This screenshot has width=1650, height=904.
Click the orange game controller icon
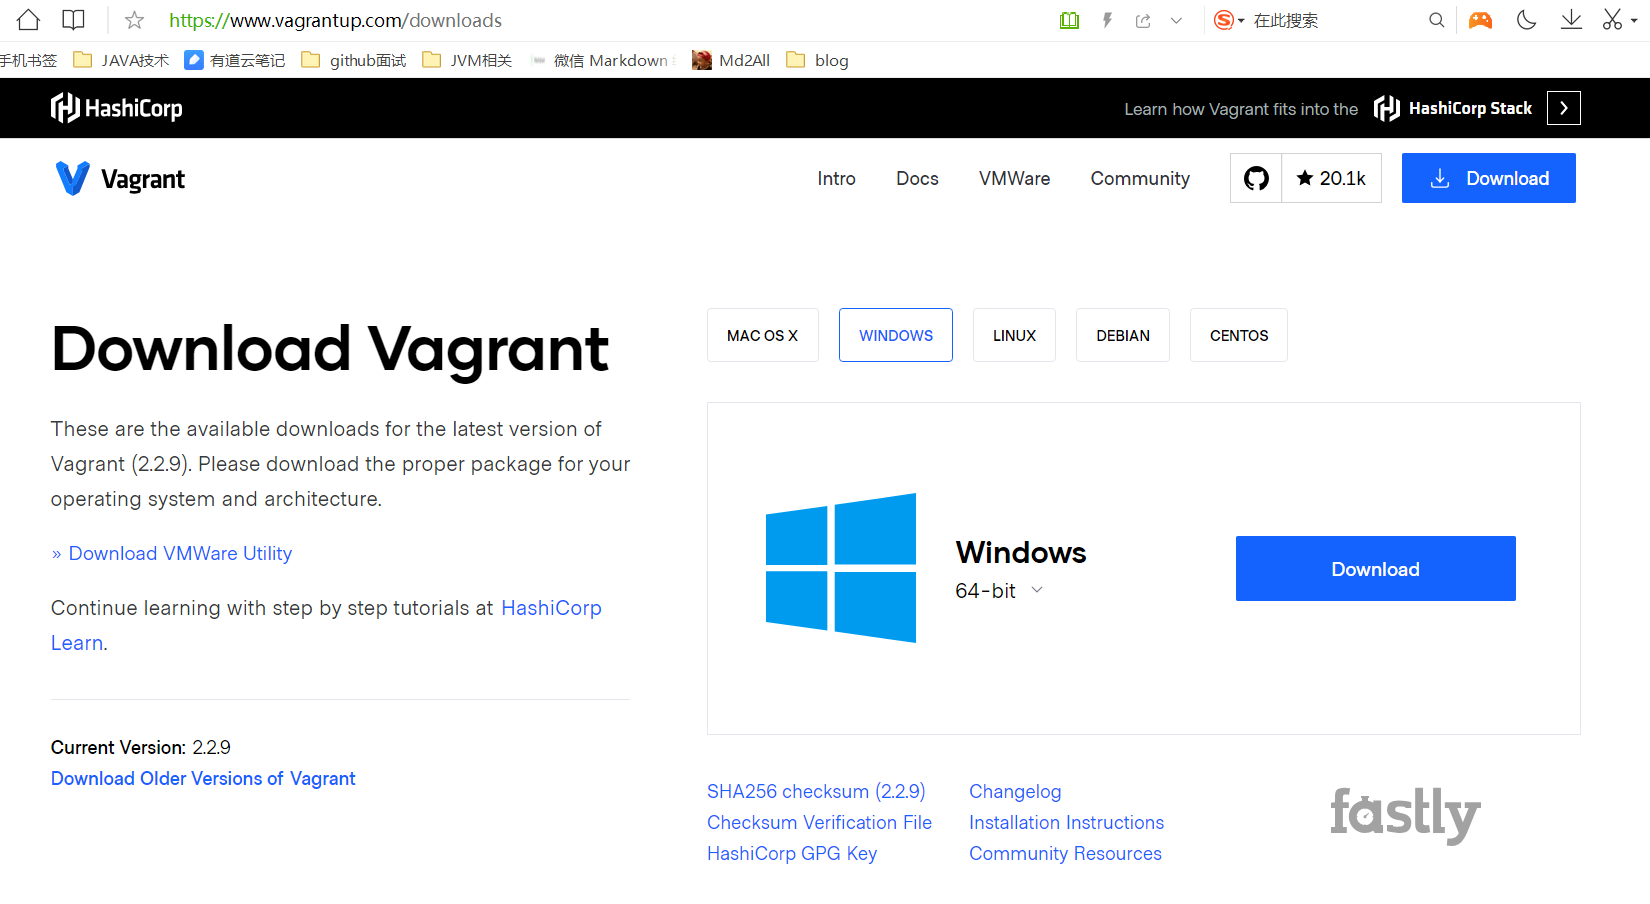[1480, 20]
